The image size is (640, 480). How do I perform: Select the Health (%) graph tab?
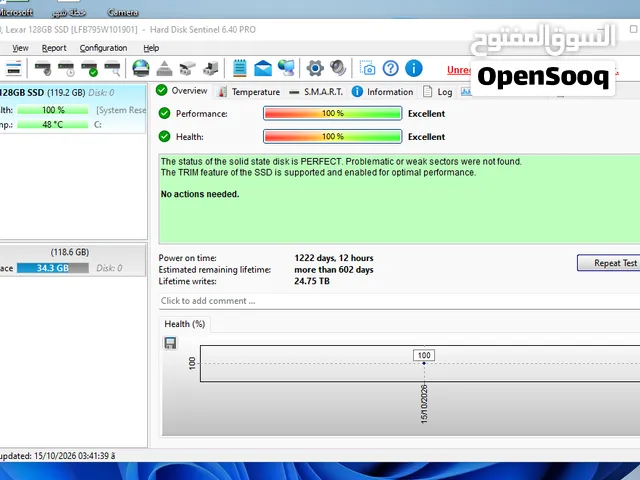[x=184, y=324]
